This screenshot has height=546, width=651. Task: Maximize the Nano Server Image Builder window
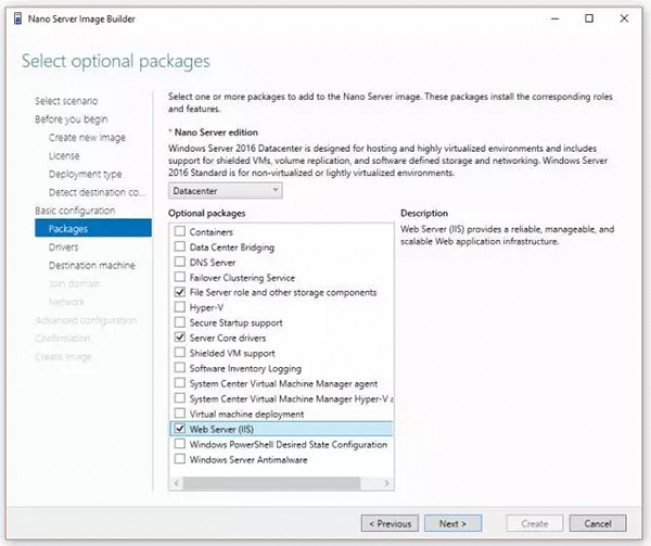pos(589,19)
